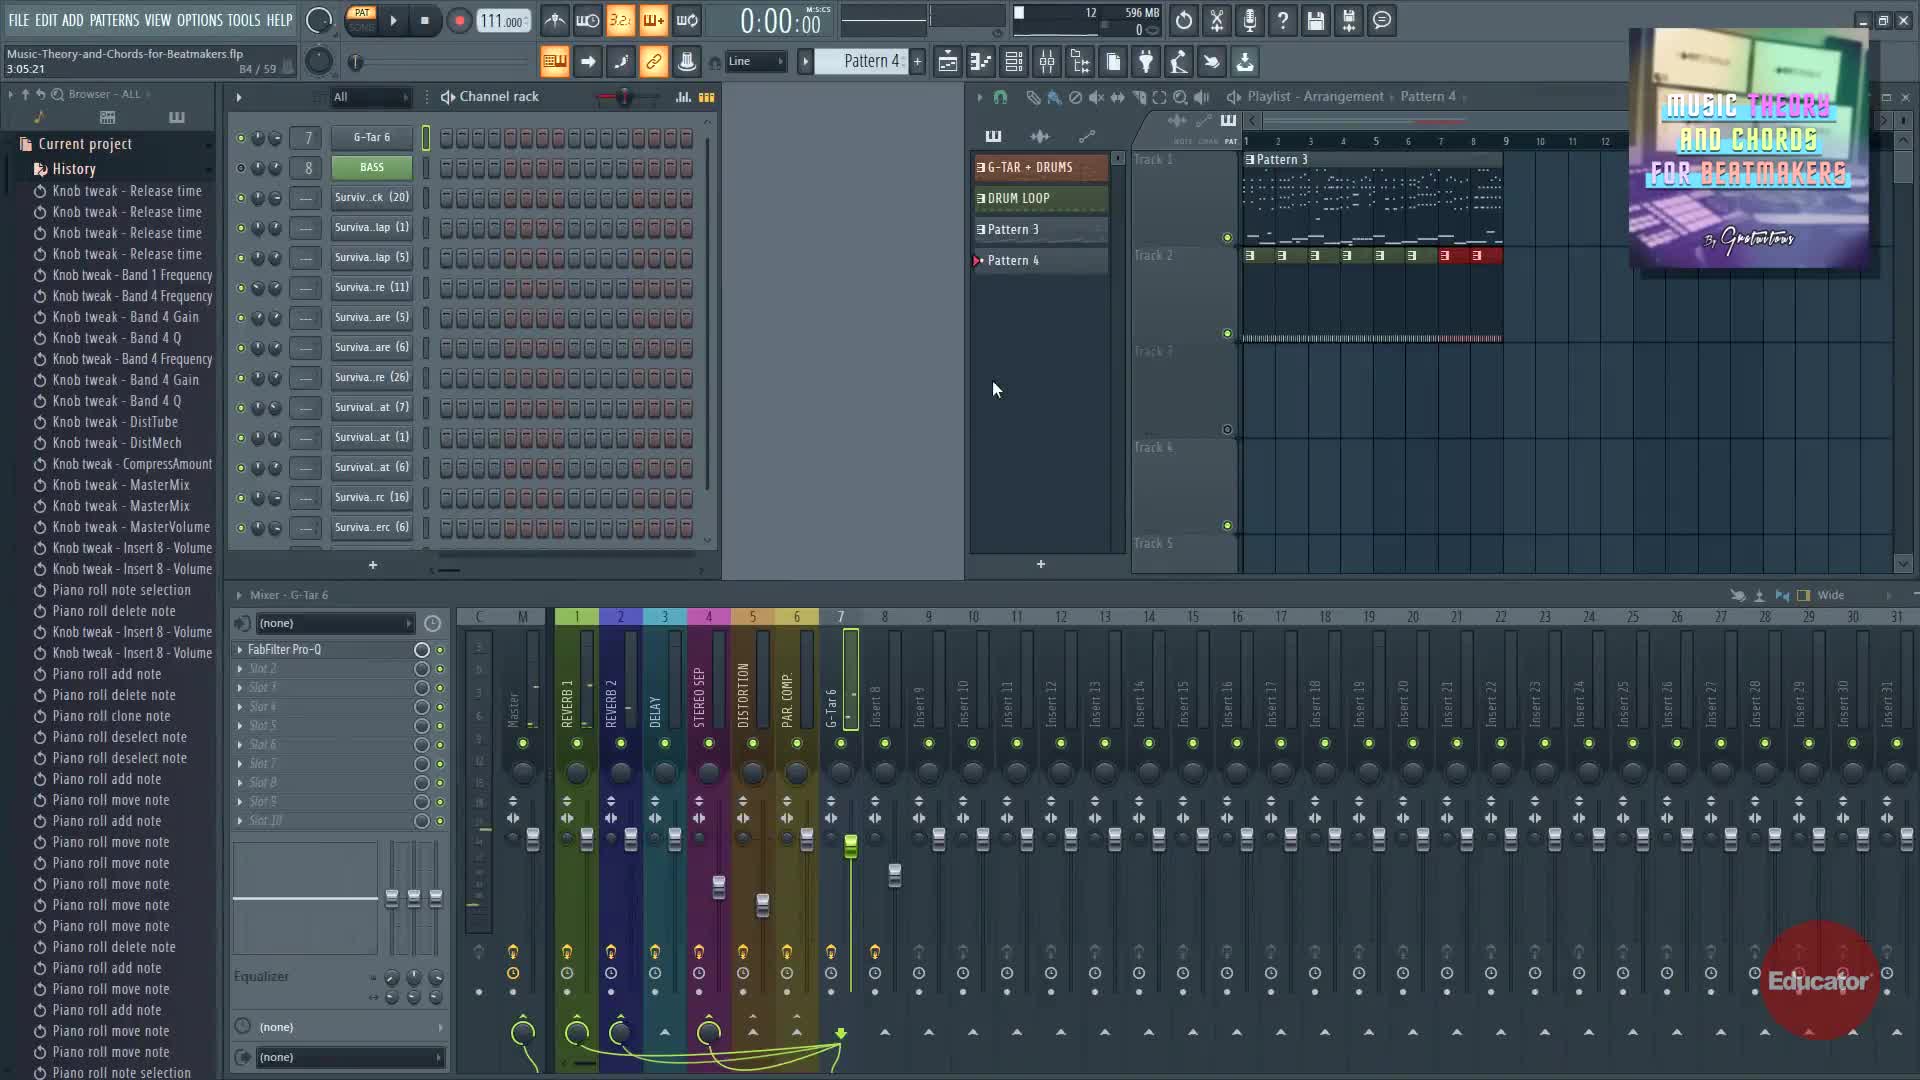1920x1080 pixels.
Task: Open the channel rack All filter dropdown
Action: tap(370, 97)
